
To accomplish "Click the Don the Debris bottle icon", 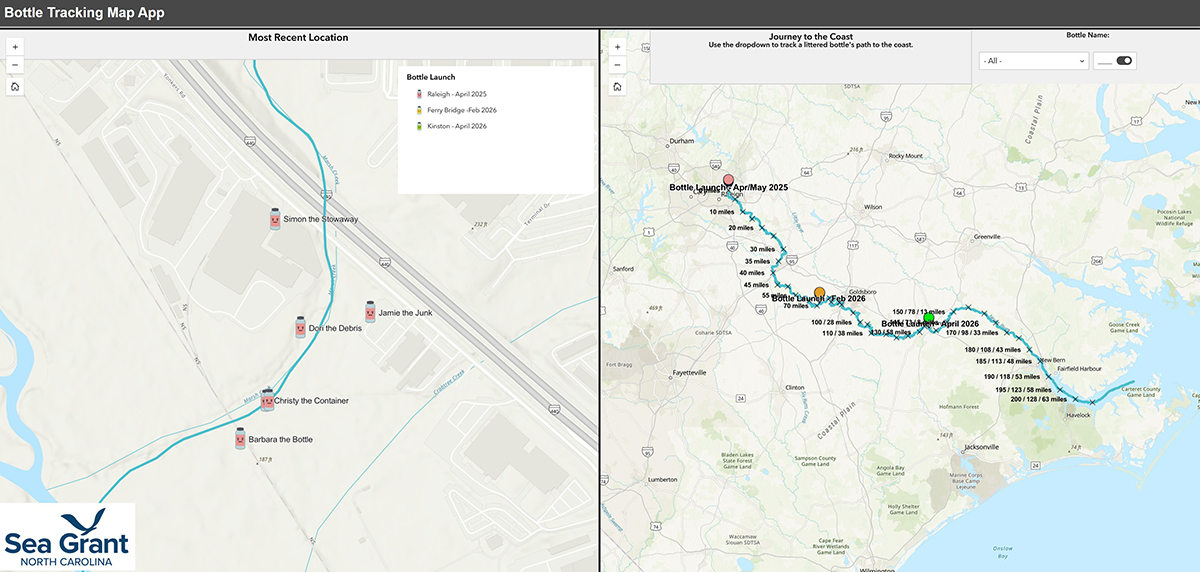I will click(300, 327).
